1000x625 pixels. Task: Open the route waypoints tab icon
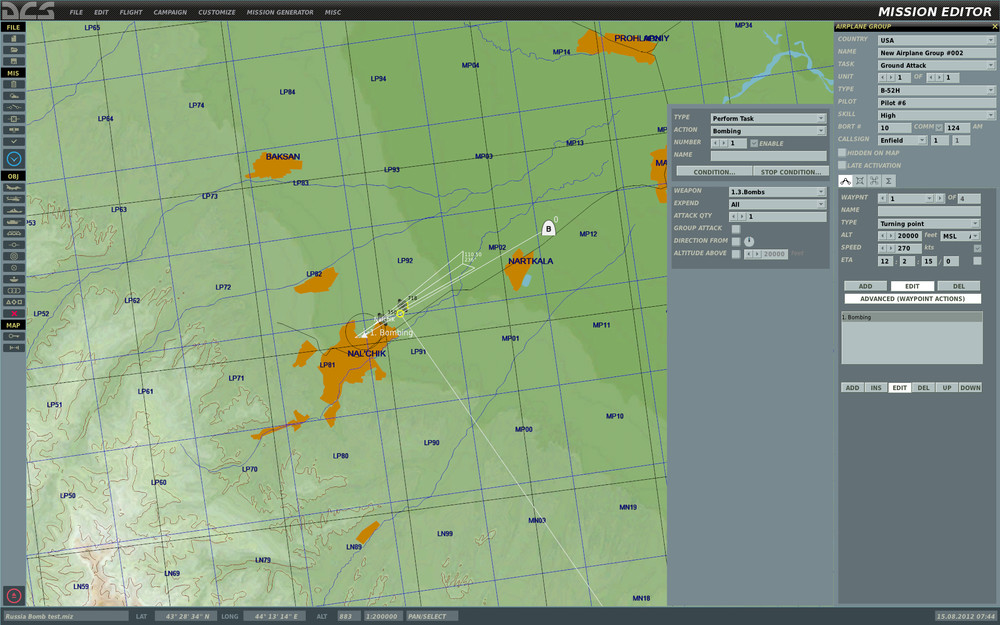845,180
